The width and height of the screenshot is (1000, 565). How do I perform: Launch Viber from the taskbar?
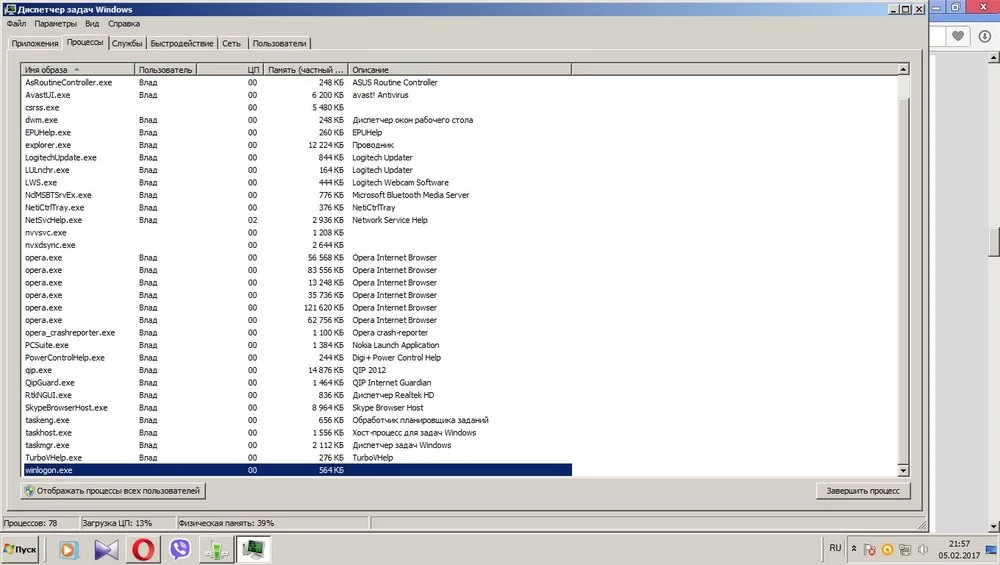[x=181, y=549]
